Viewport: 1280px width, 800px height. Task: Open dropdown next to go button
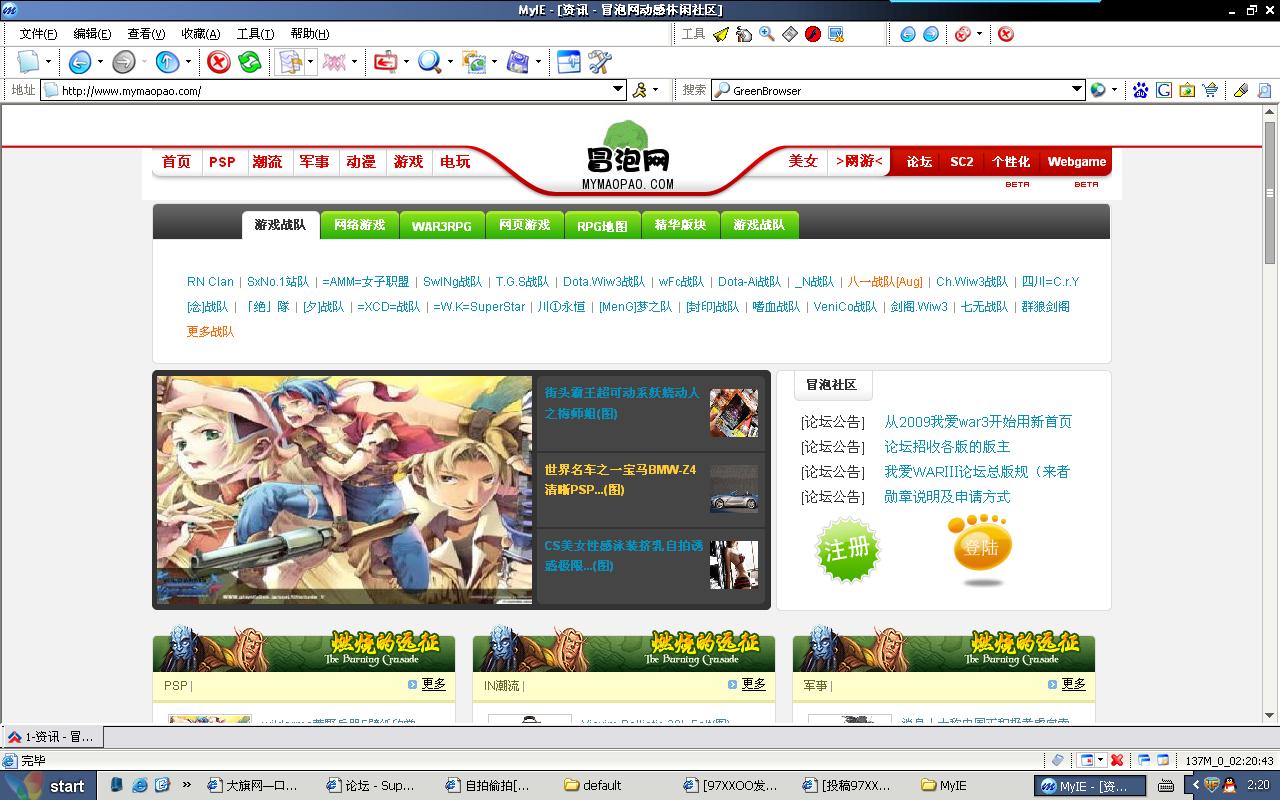(x=656, y=90)
